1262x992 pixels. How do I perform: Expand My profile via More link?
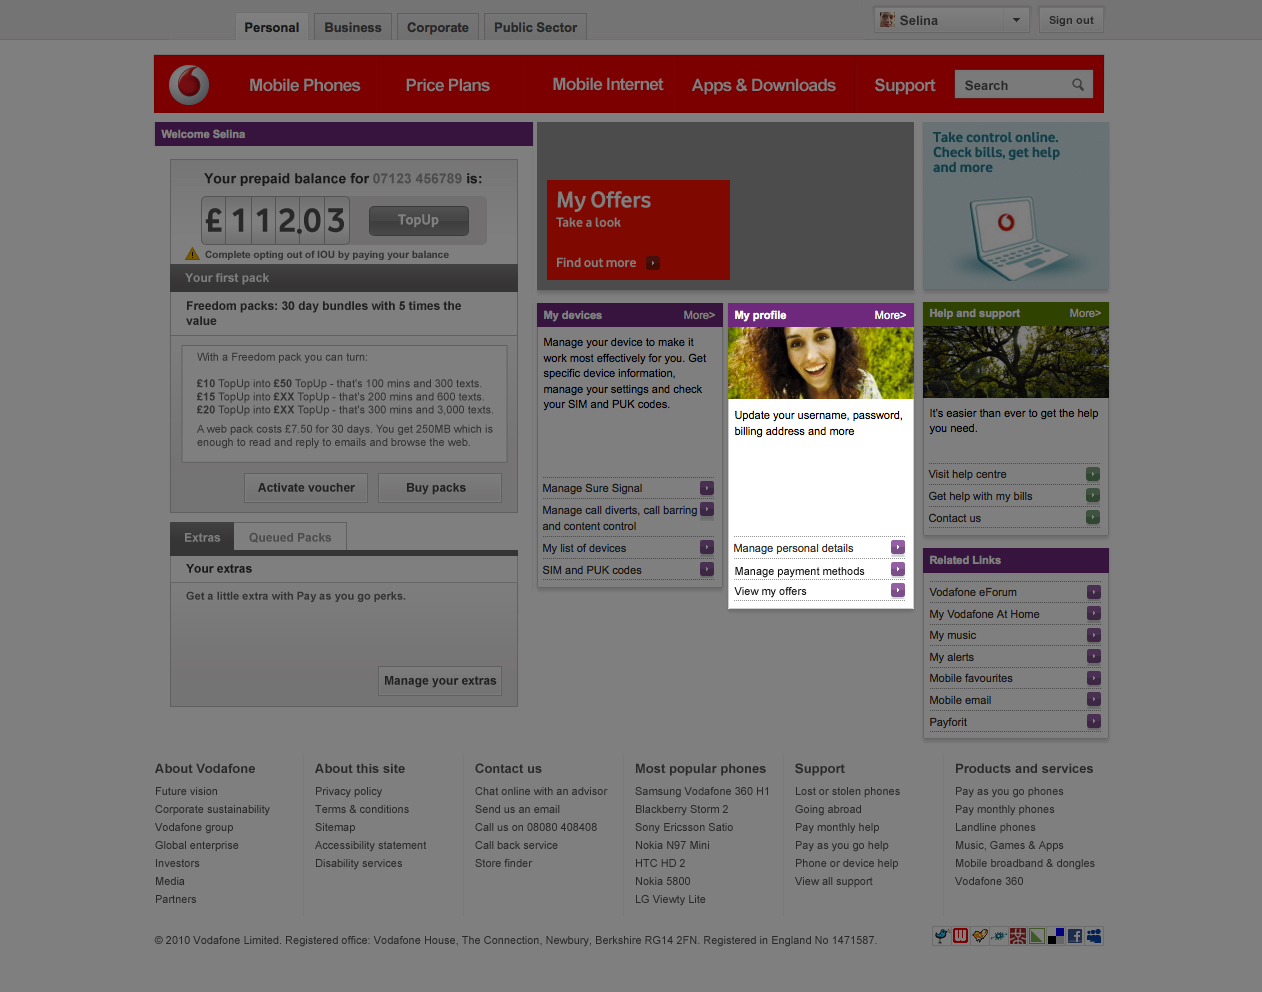(x=890, y=315)
